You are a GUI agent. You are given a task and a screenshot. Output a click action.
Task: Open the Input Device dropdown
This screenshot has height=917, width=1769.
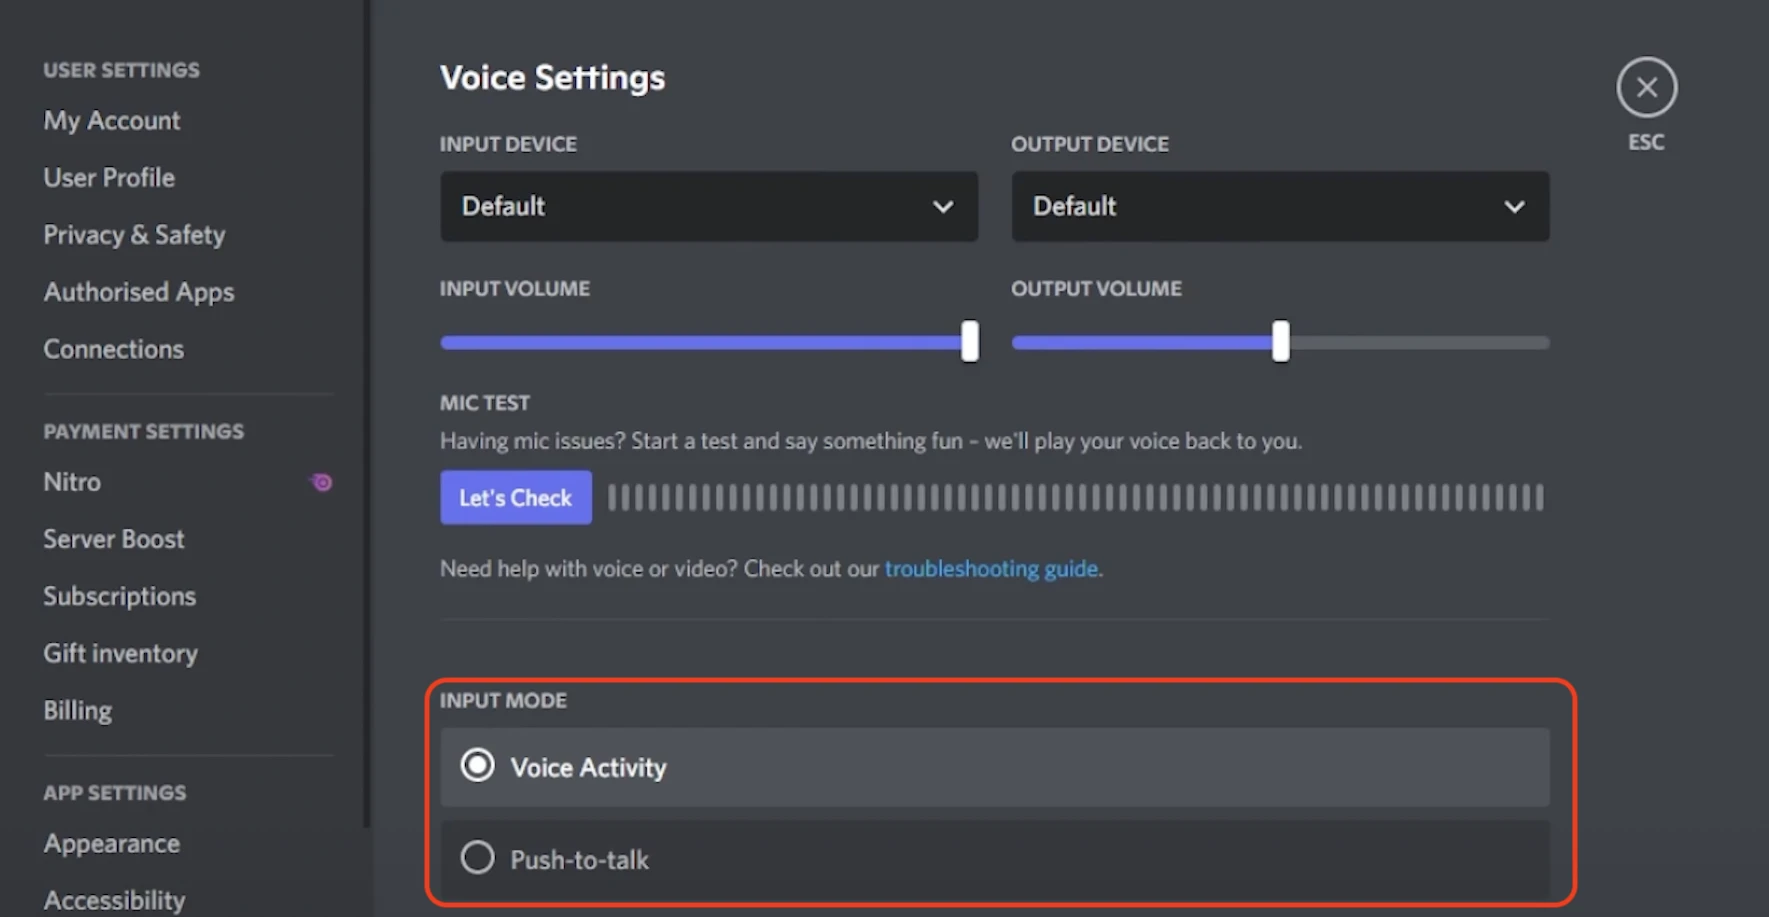tap(708, 206)
